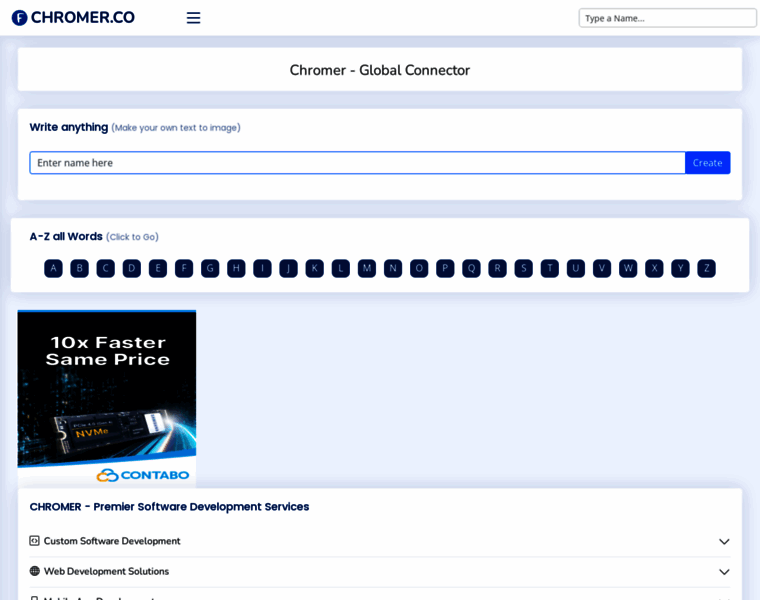This screenshot has width=760, height=600.
Task: Open the Contabo NVMe advertisement
Action: click(x=107, y=399)
